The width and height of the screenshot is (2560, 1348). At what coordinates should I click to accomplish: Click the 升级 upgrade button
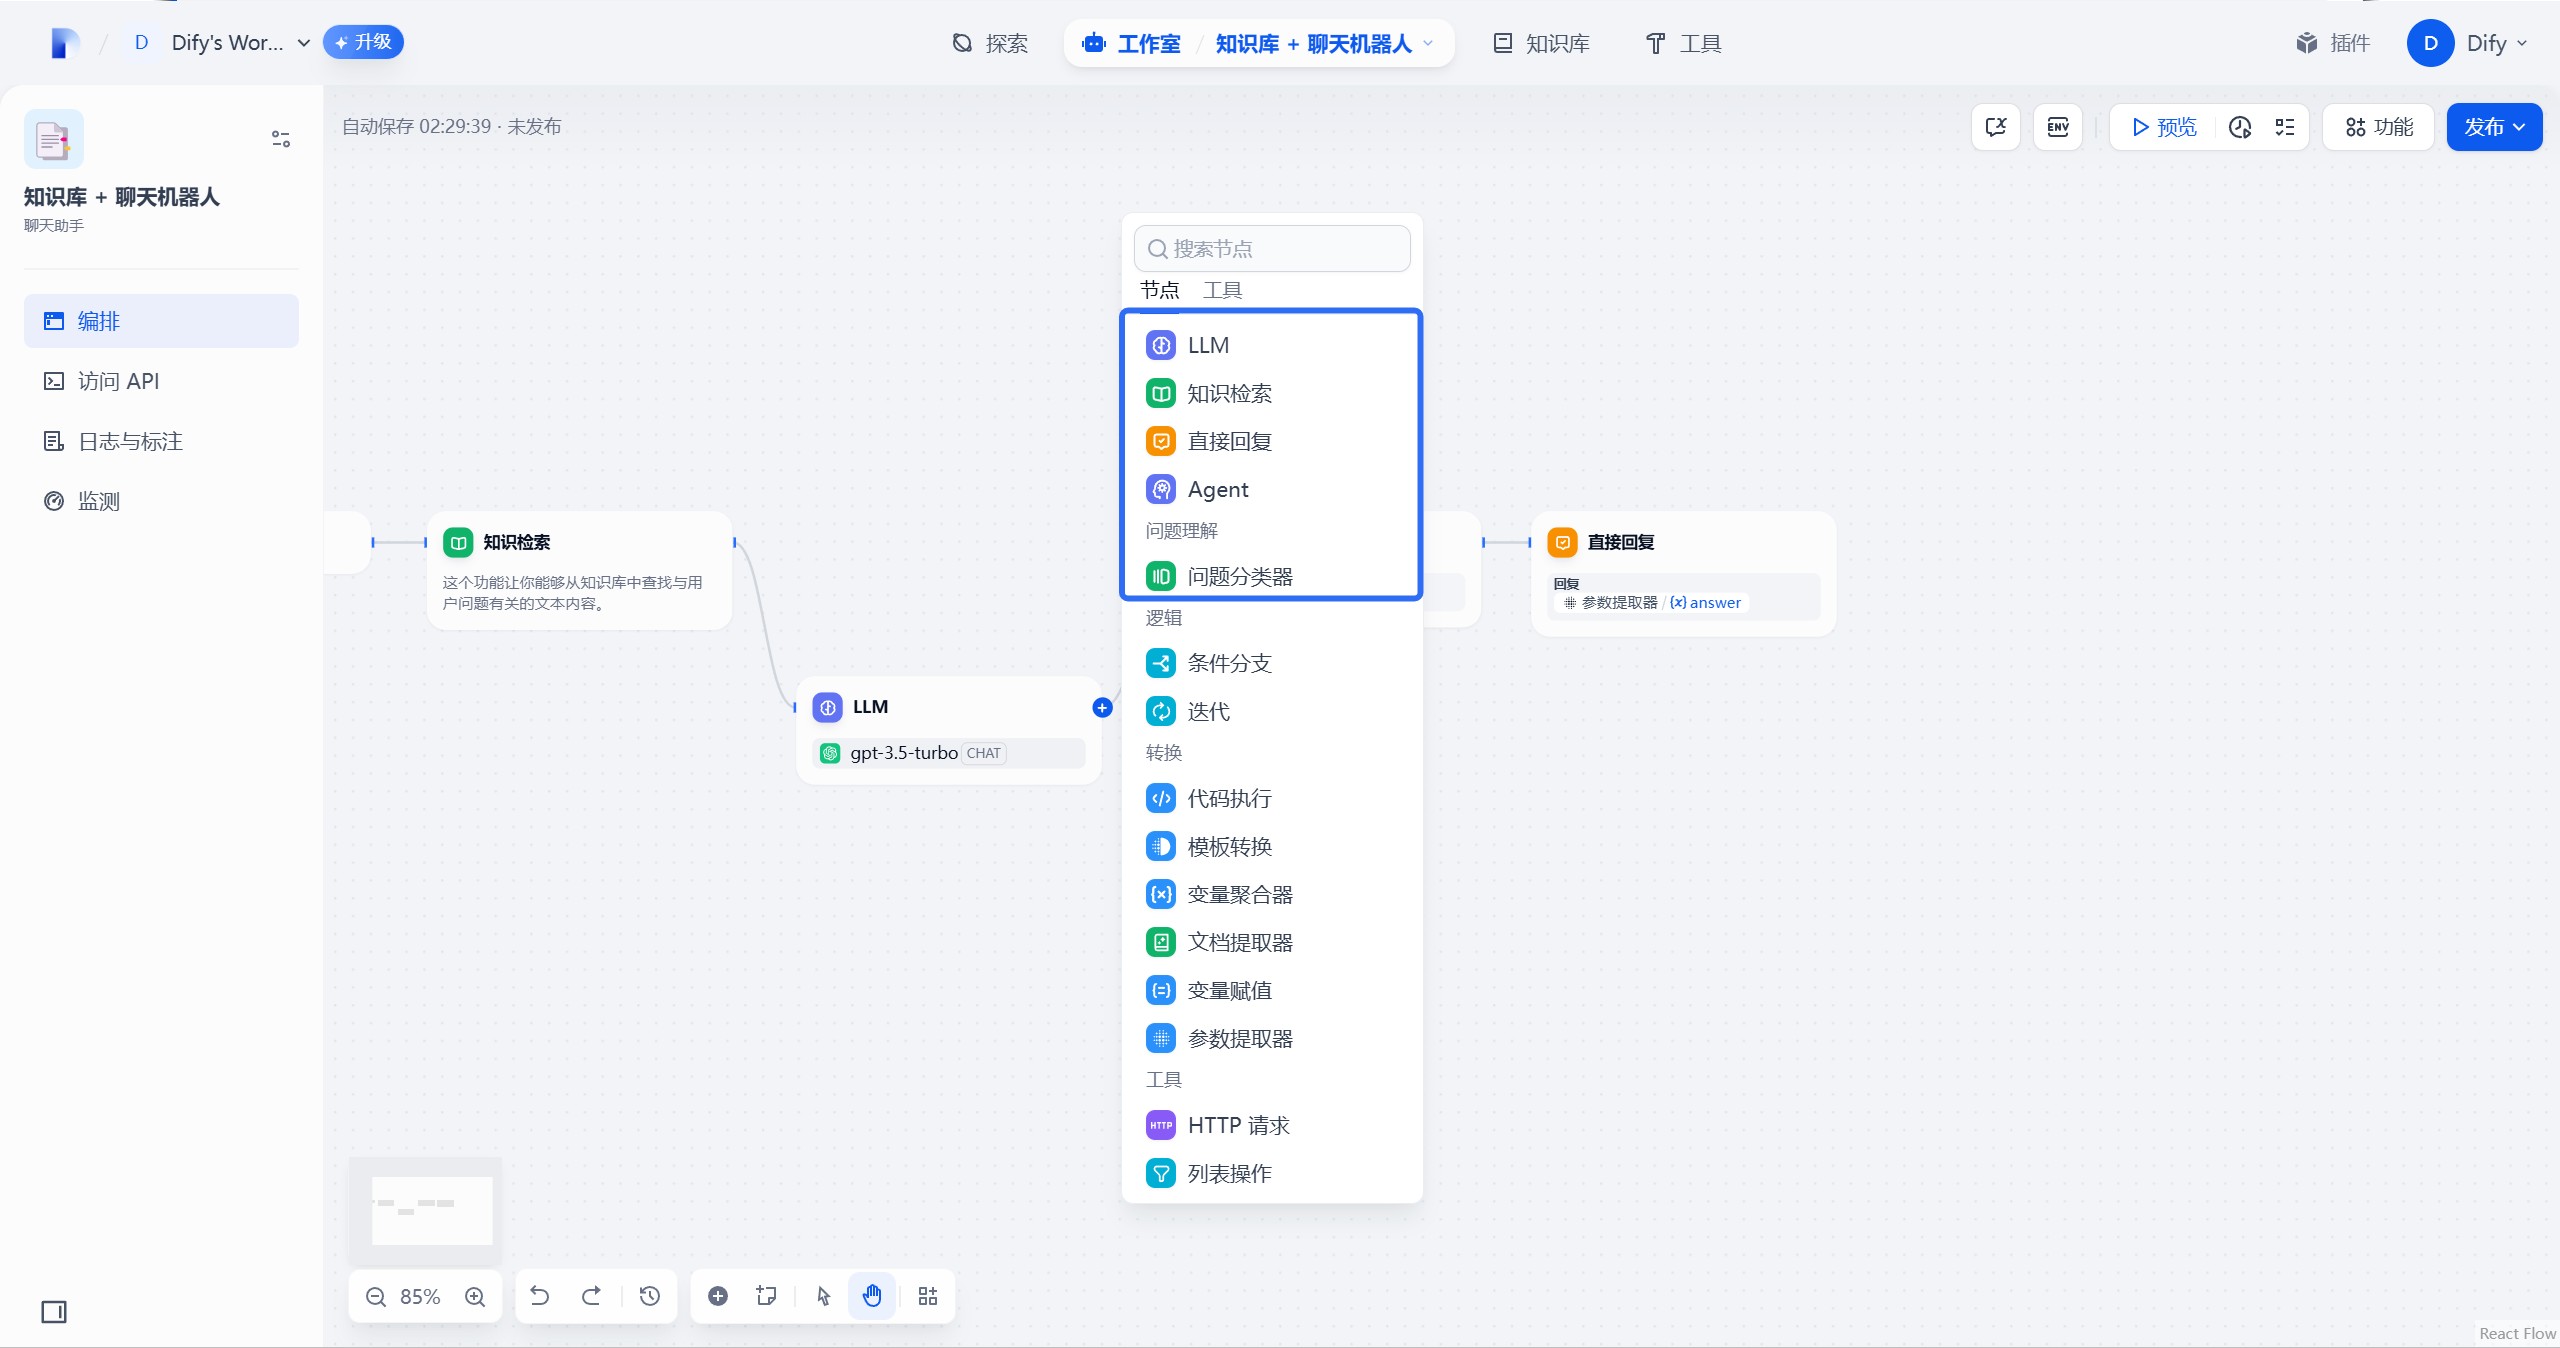363,42
